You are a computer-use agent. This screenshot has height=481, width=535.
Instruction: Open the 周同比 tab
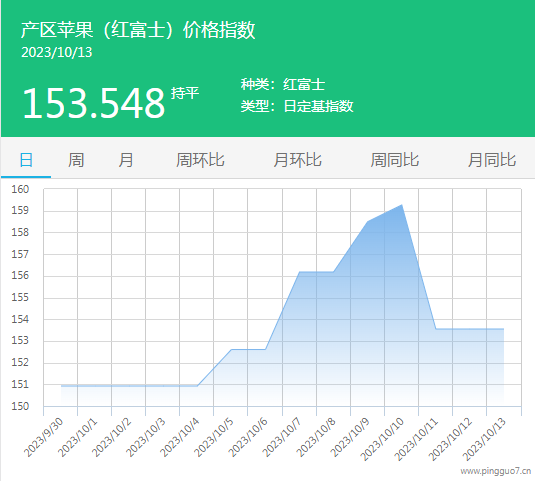395,160
